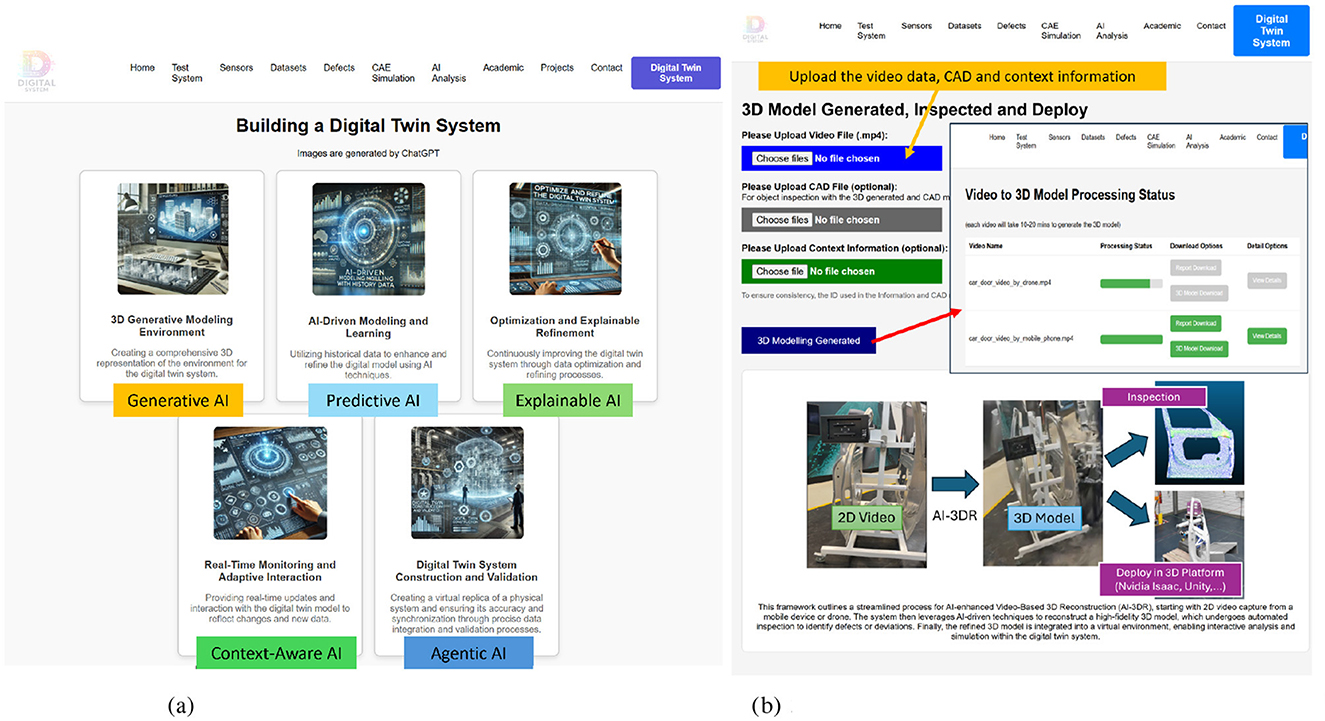Click the purple Digital Twin System button
Screen dimensions: 1325x721
click(x=676, y=73)
